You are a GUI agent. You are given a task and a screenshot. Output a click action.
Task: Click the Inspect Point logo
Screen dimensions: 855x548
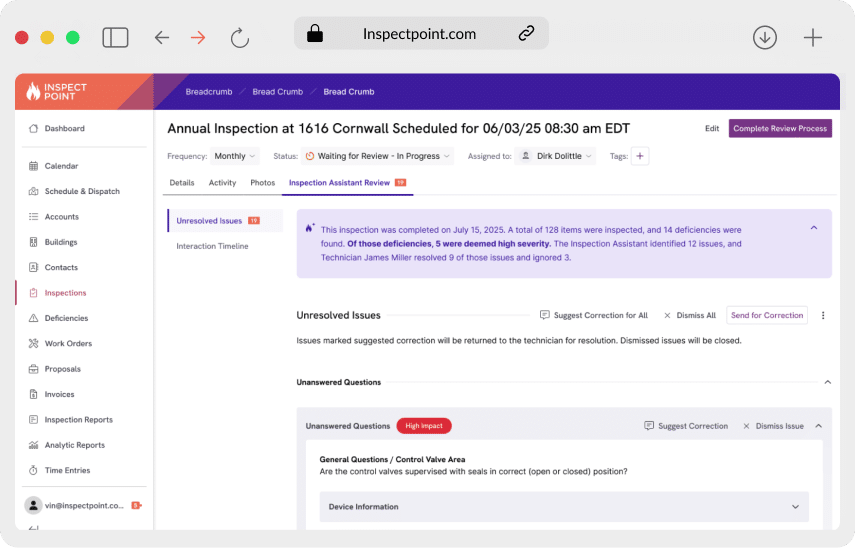pos(57,92)
